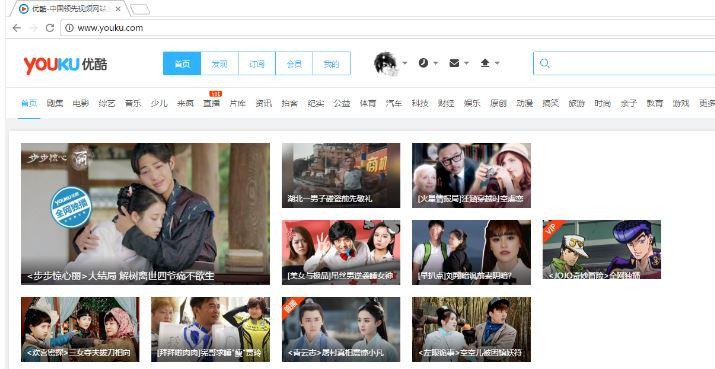The image size is (715, 369).
Task: Open 直播 channel with orange badge
Action: (212, 104)
